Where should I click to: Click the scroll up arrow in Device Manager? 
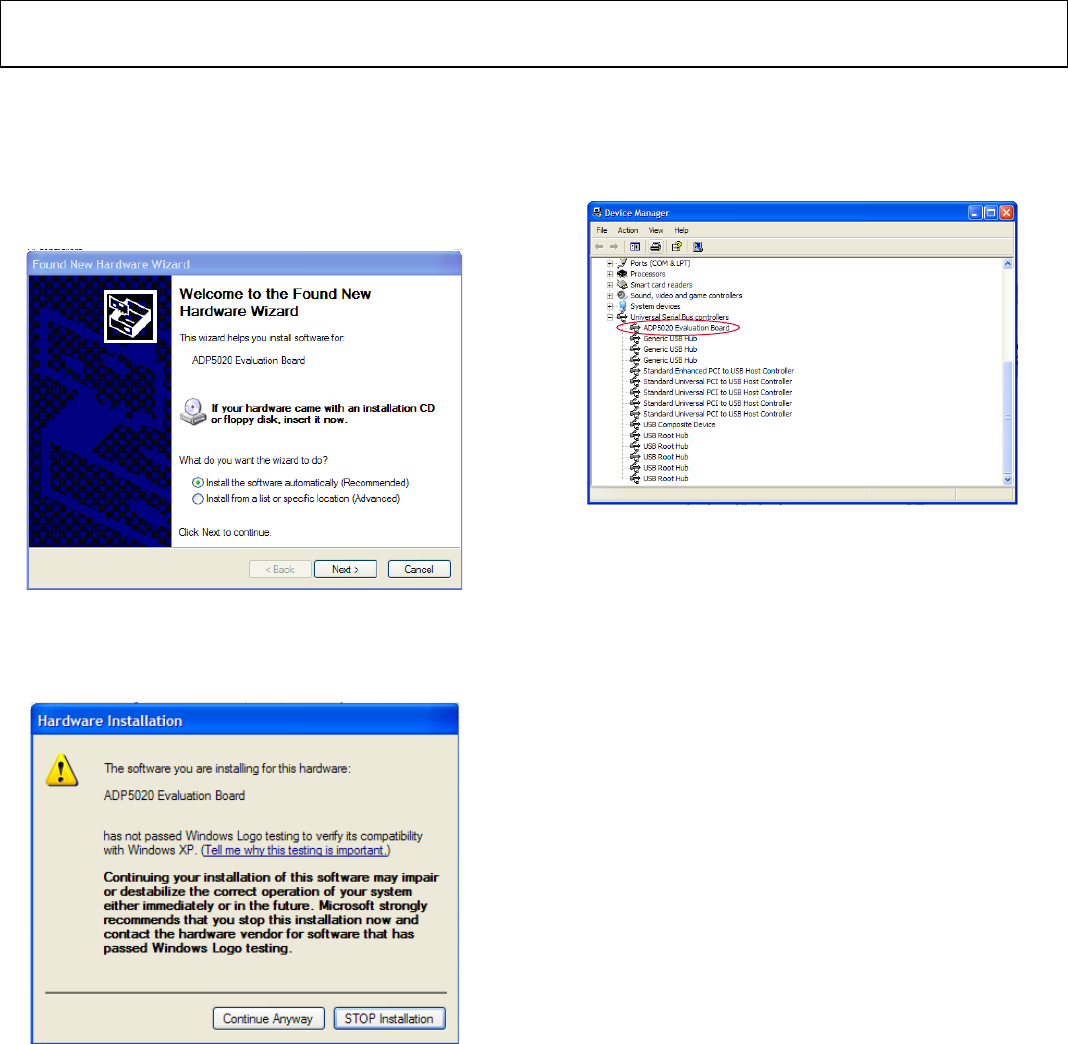(1008, 264)
